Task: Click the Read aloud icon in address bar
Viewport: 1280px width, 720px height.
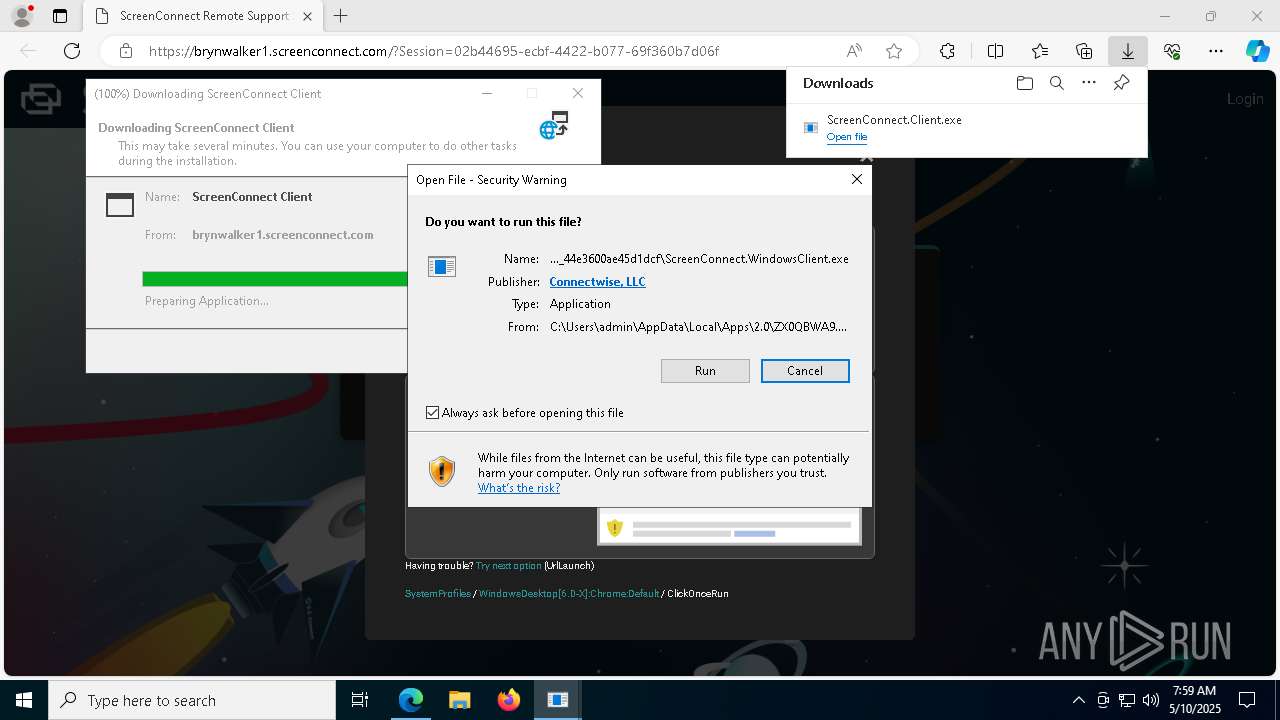Action: point(854,51)
